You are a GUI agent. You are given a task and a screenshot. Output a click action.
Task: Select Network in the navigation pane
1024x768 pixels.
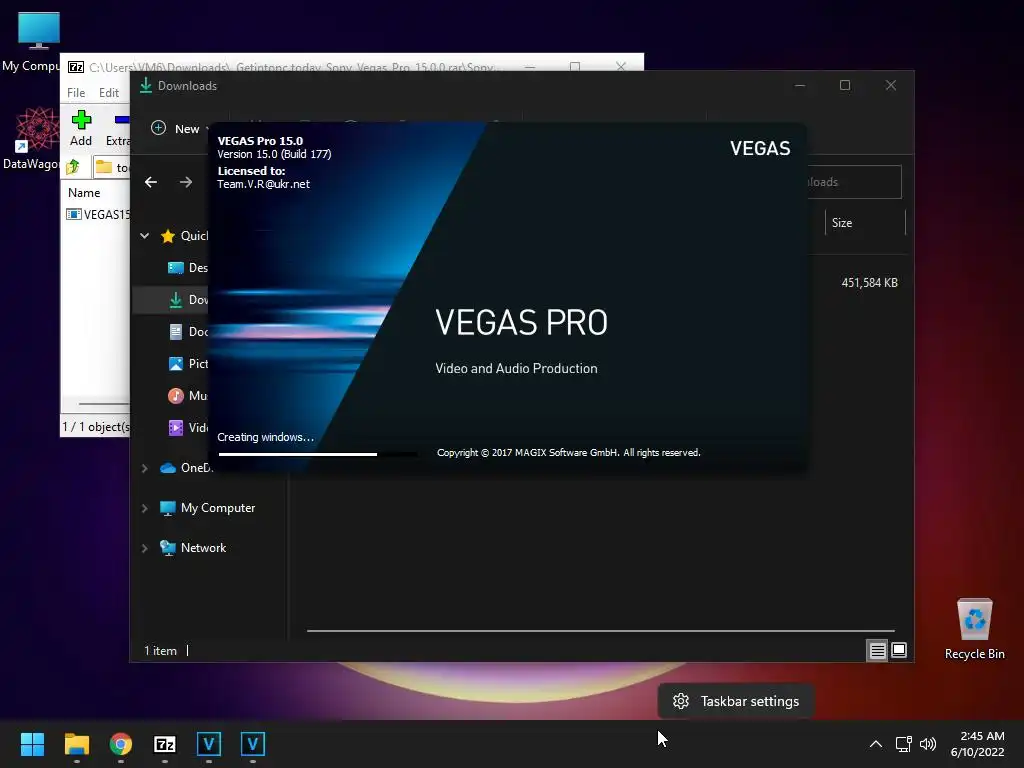tap(193, 548)
